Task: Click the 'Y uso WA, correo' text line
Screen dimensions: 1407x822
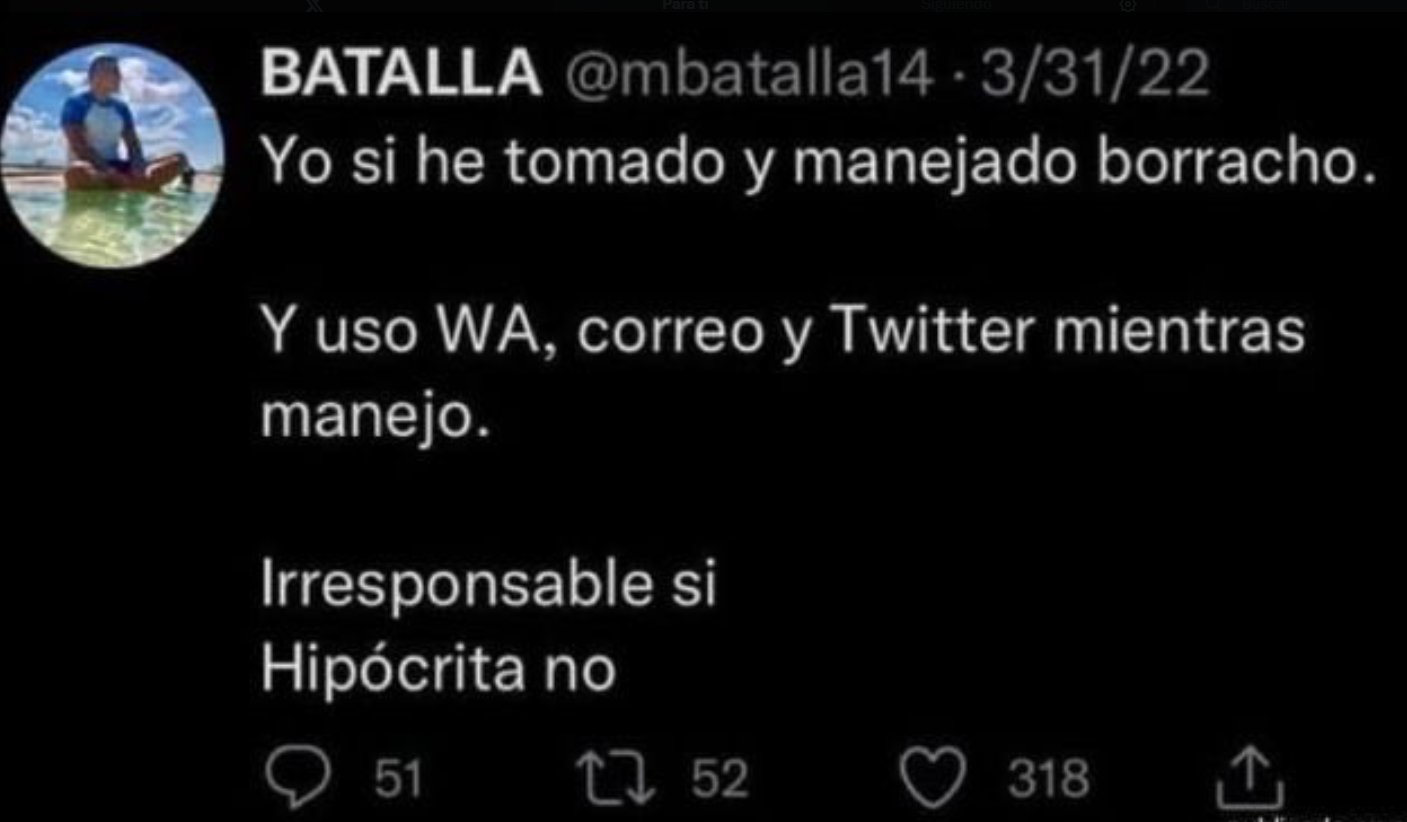Action: click(783, 331)
